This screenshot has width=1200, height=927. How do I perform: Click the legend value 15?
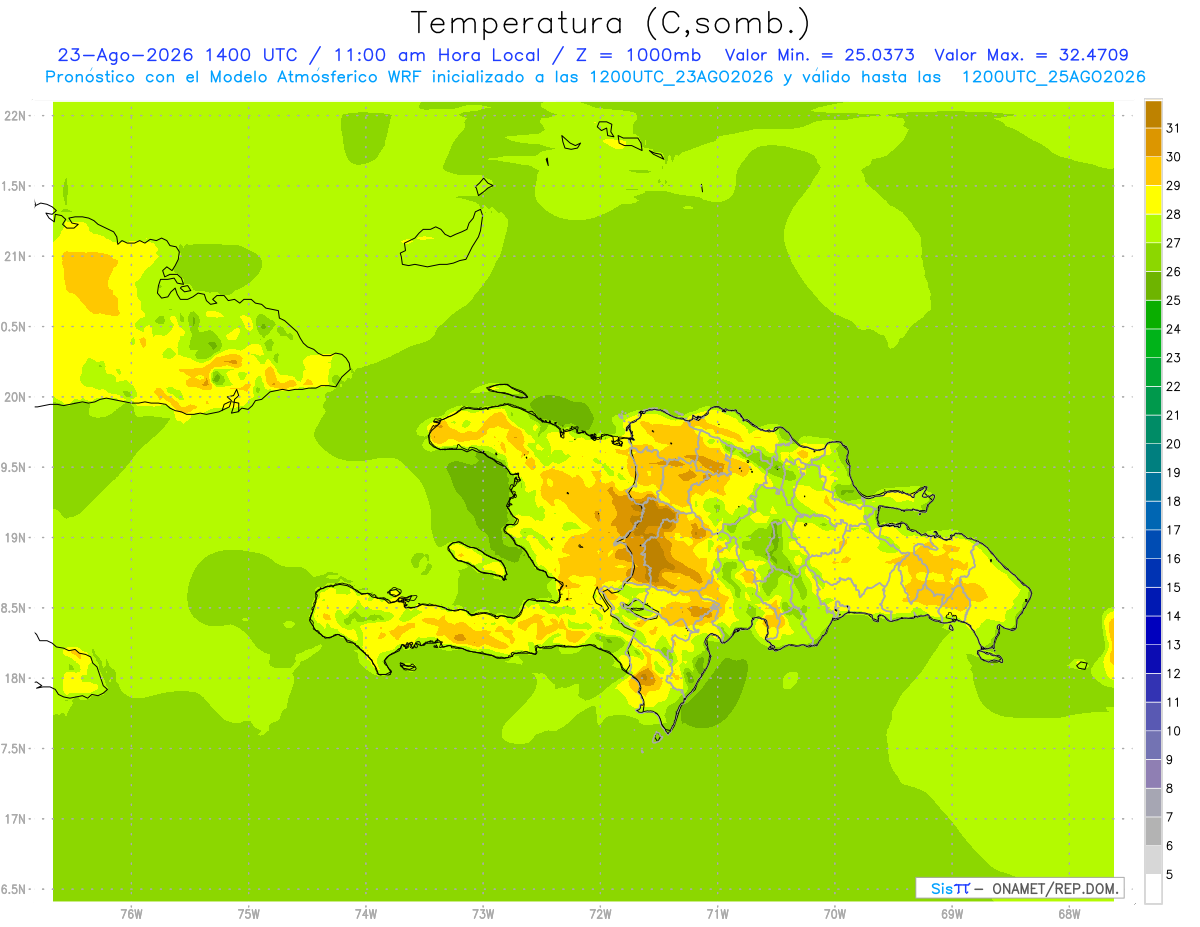click(1174, 588)
